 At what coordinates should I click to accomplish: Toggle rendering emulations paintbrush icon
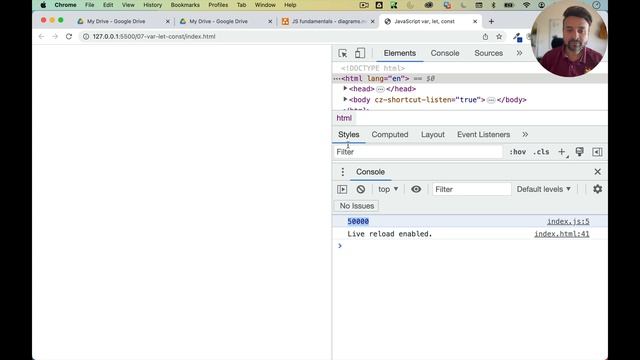[x=579, y=152]
